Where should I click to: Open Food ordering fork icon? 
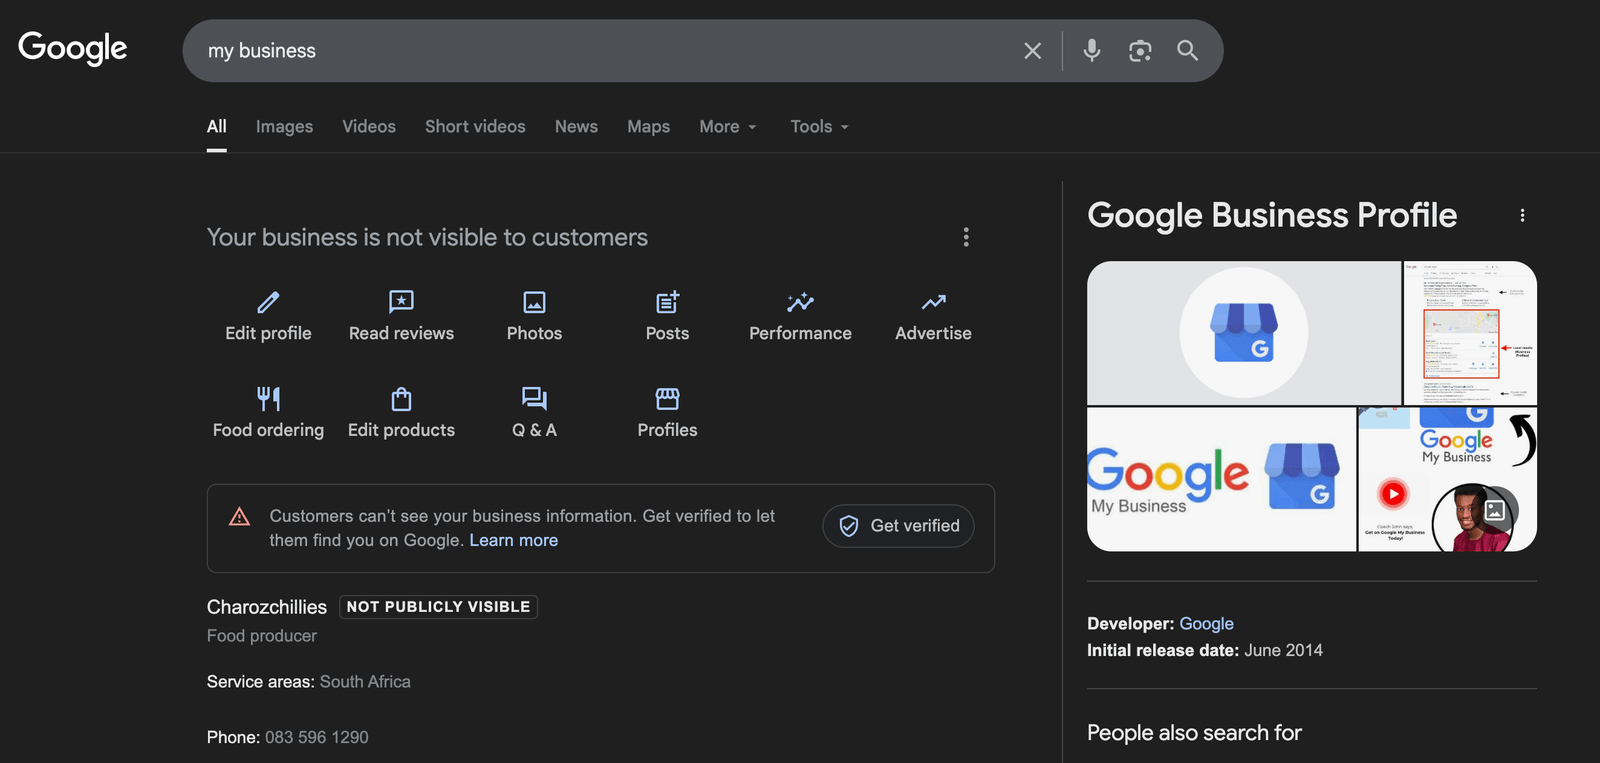(x=268, y=399)
